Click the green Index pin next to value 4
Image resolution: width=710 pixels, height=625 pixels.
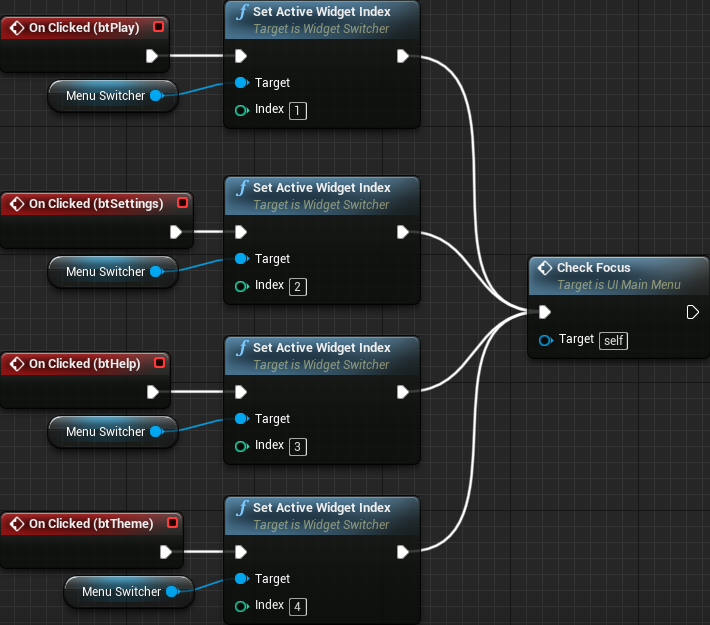[242, 606]
